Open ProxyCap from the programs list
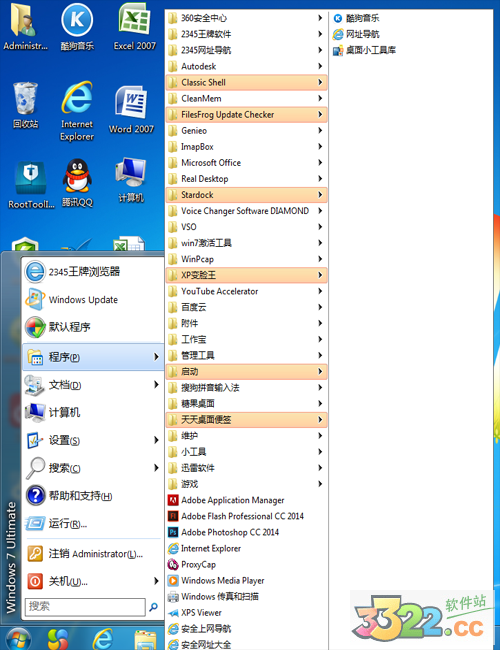500x650 pixels. [x=247, y=564]
